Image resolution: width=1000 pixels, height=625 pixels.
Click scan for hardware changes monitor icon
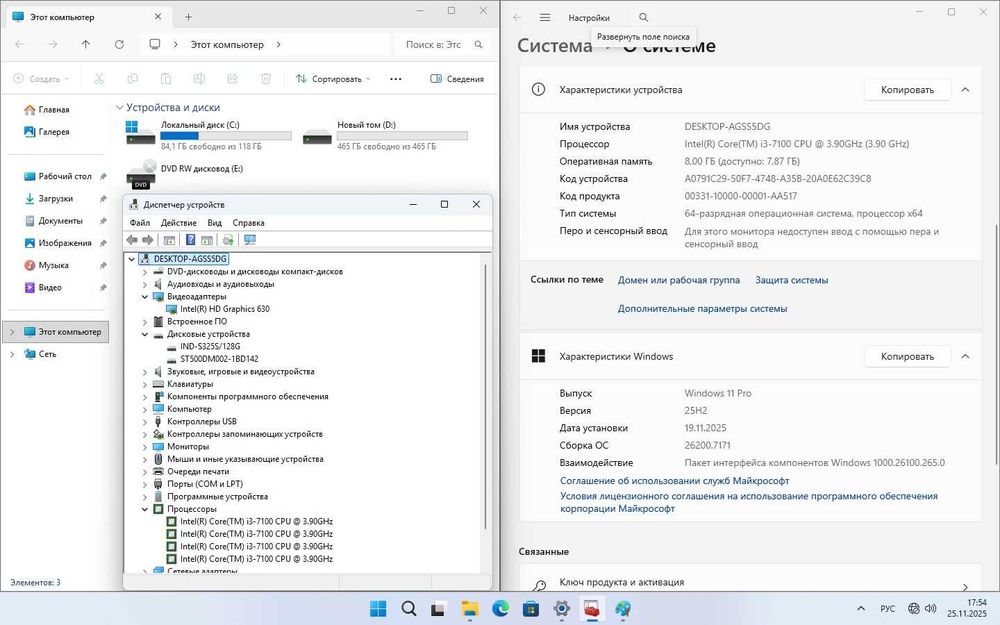pyautogui.click(x=249, y=240)
